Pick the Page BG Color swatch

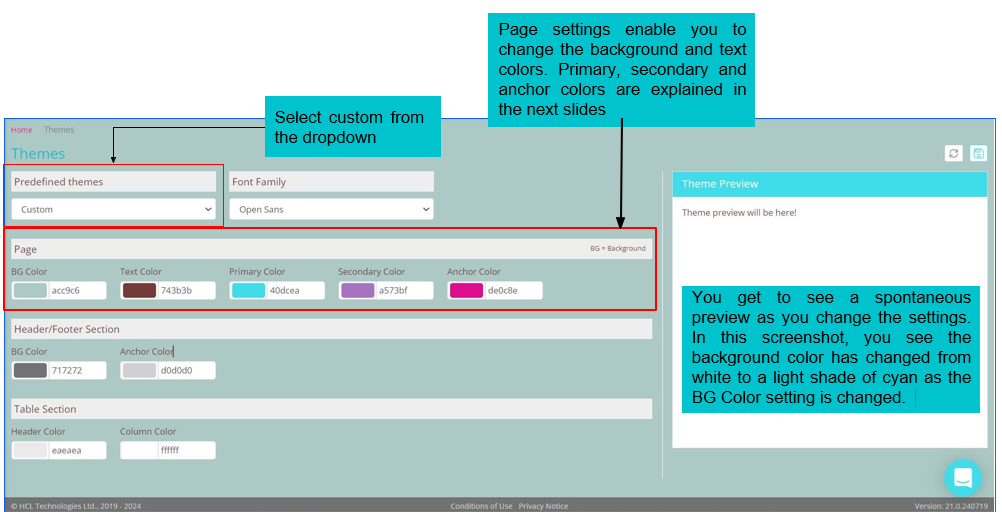click(x=30, y=291)
